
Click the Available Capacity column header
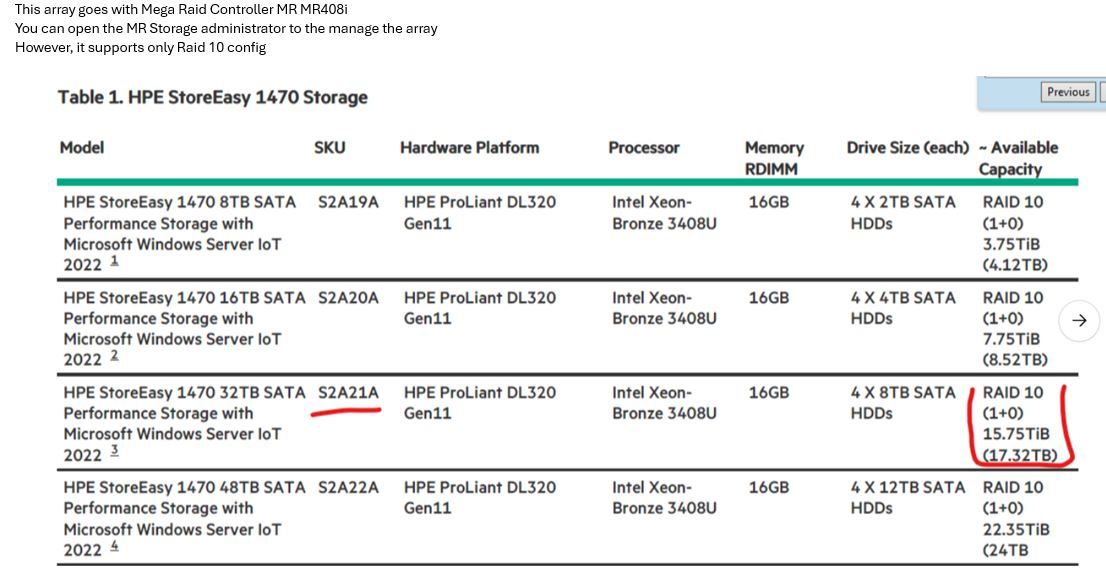[x=1019, y=159]
